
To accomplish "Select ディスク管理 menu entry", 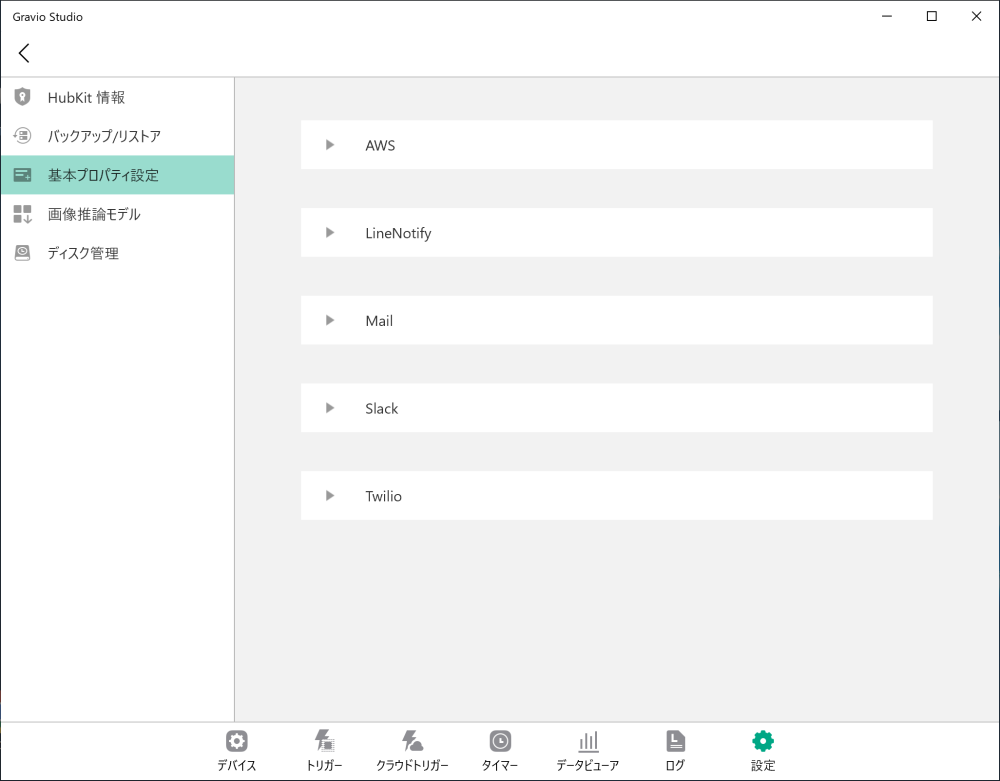I will point(117,253).
